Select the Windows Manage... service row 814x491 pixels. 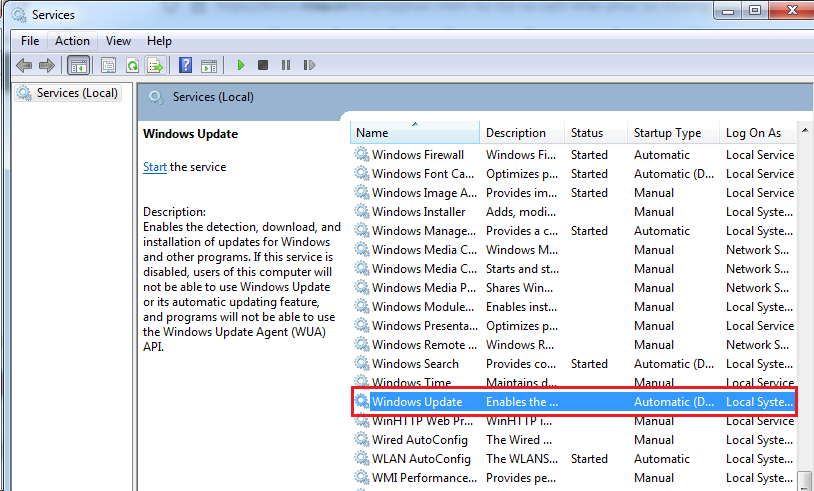click(x=574, y=231)
